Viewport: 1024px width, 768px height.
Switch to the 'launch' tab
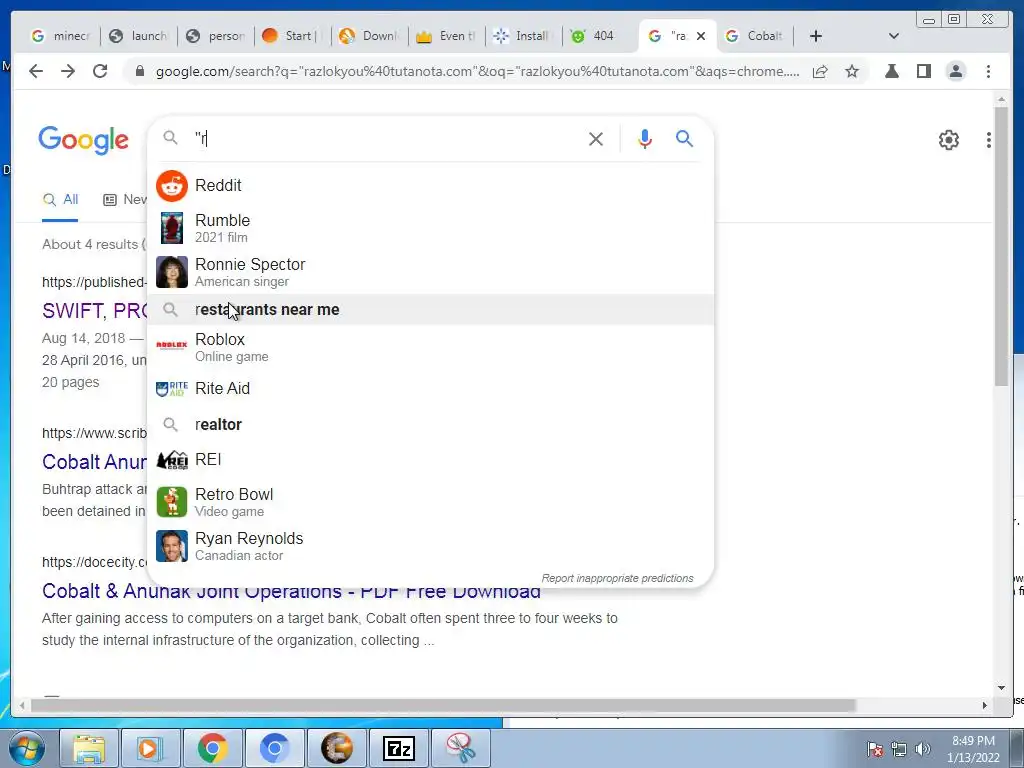coord(138,36)
